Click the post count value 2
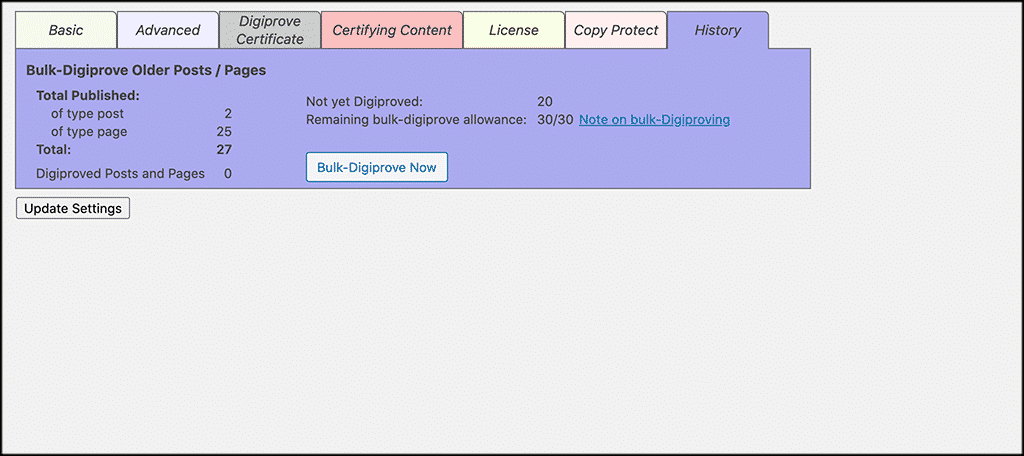This screenshot has height=456, width=1024. pyautogui.click(x=229, y=114)
